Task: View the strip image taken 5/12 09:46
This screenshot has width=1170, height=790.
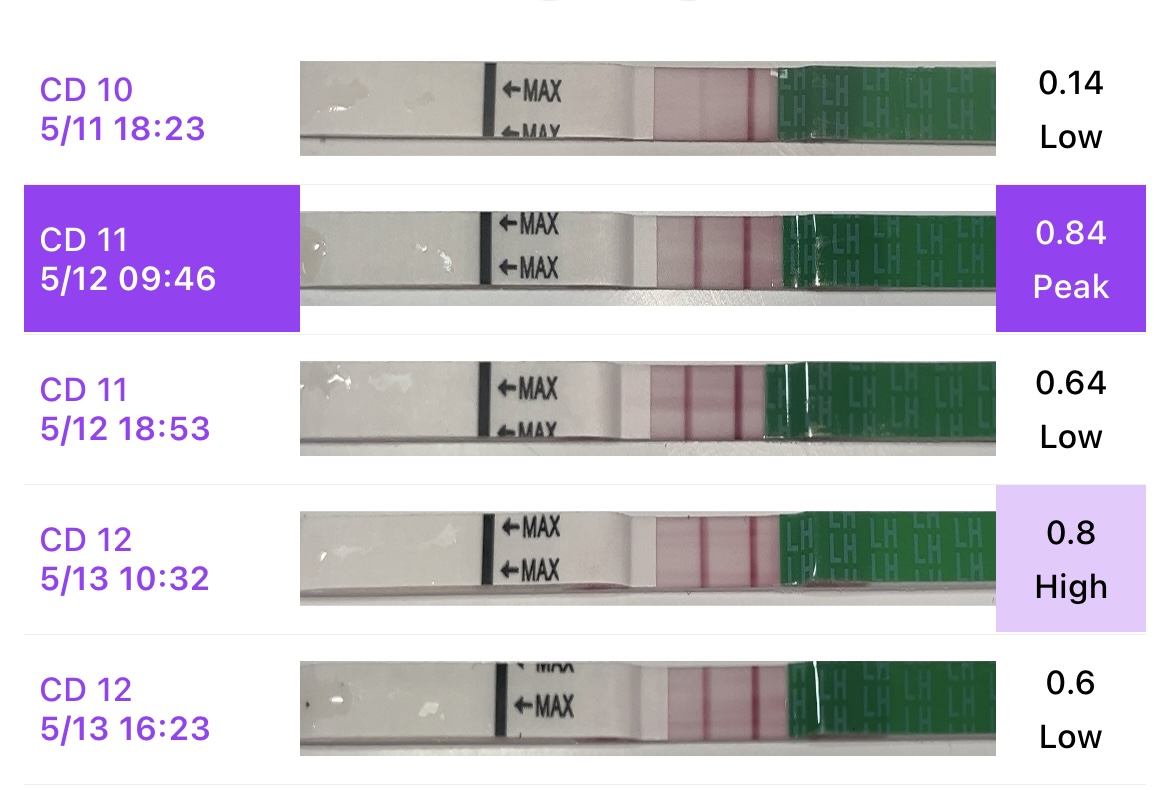Action: [x=648, y=258]
